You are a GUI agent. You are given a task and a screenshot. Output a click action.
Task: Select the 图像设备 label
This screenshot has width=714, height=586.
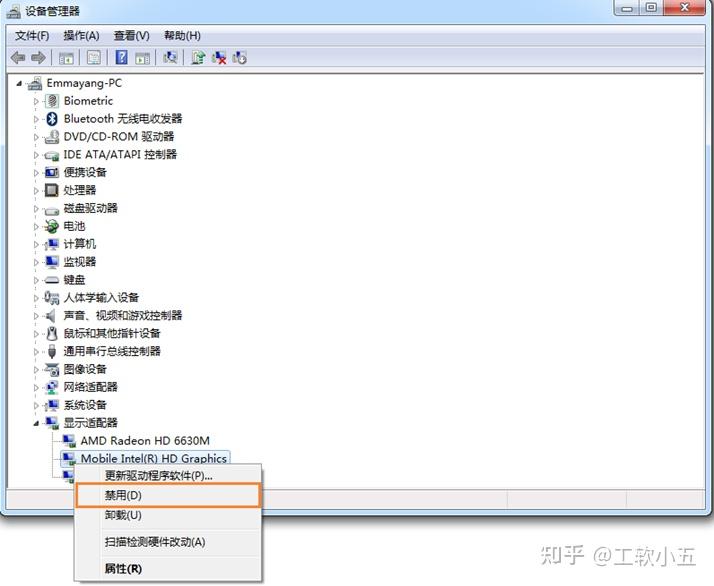[85, 369]
